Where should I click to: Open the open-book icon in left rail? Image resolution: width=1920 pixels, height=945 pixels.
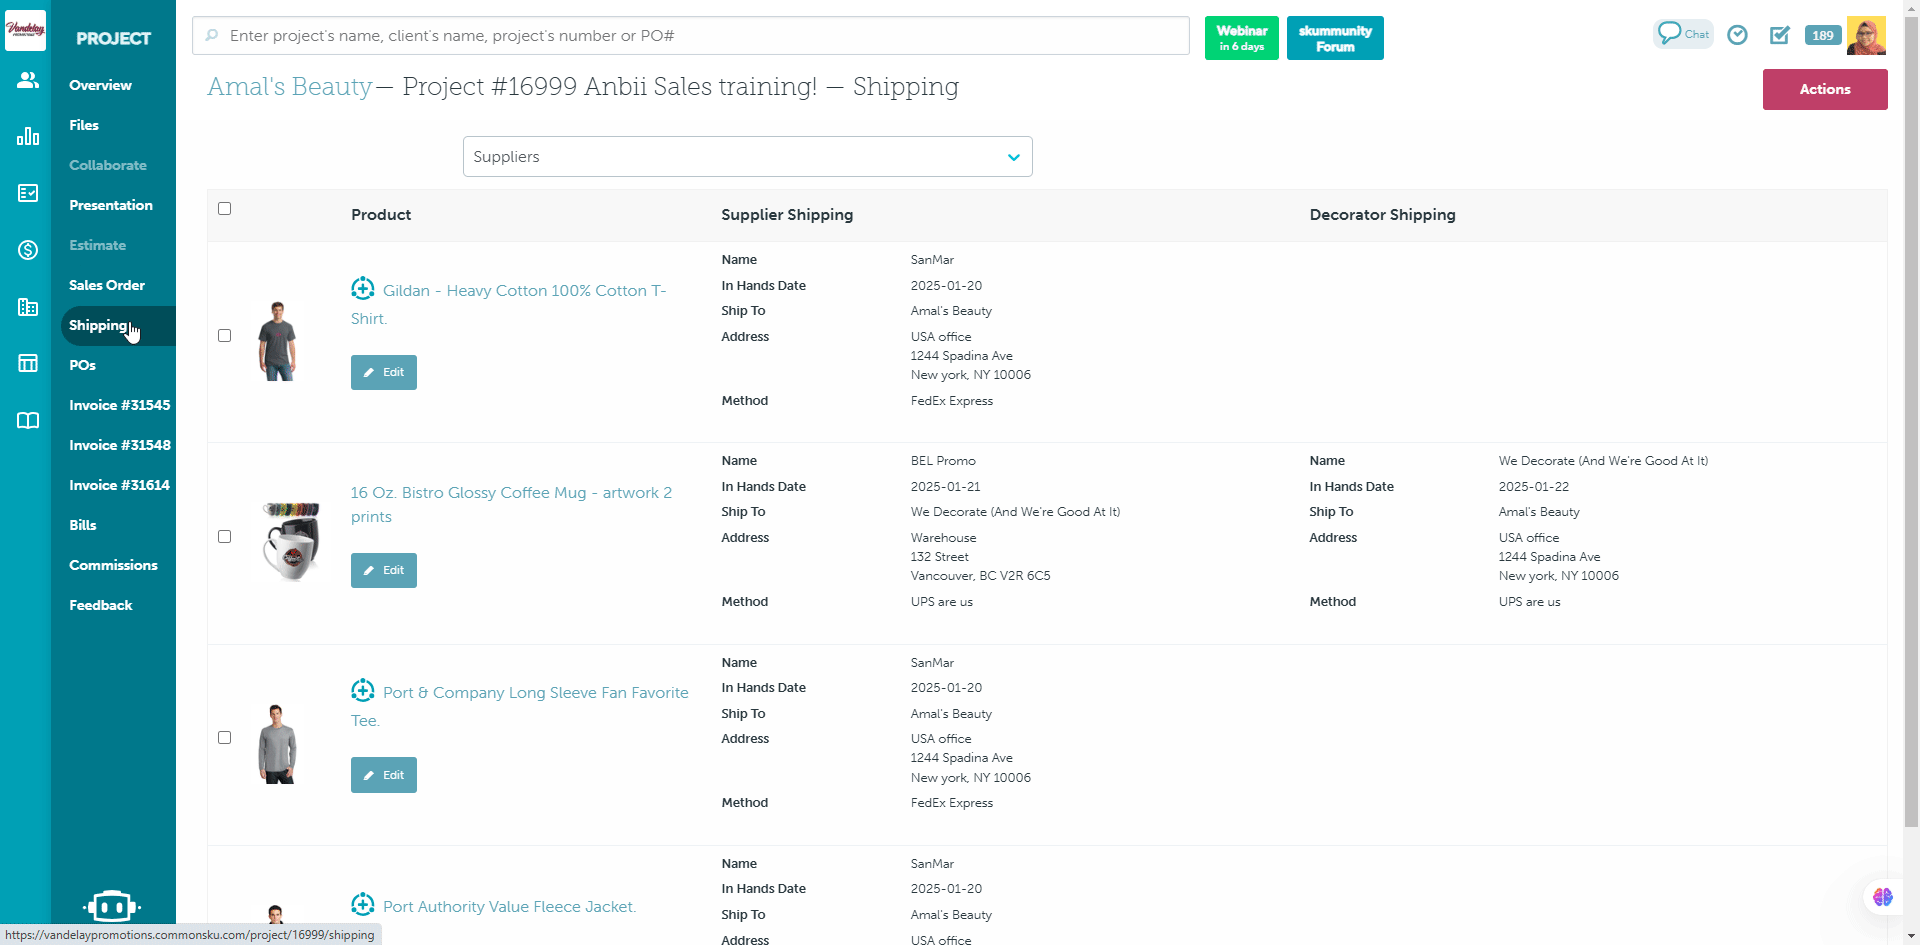pyautogui.click(x=27, y=420)
